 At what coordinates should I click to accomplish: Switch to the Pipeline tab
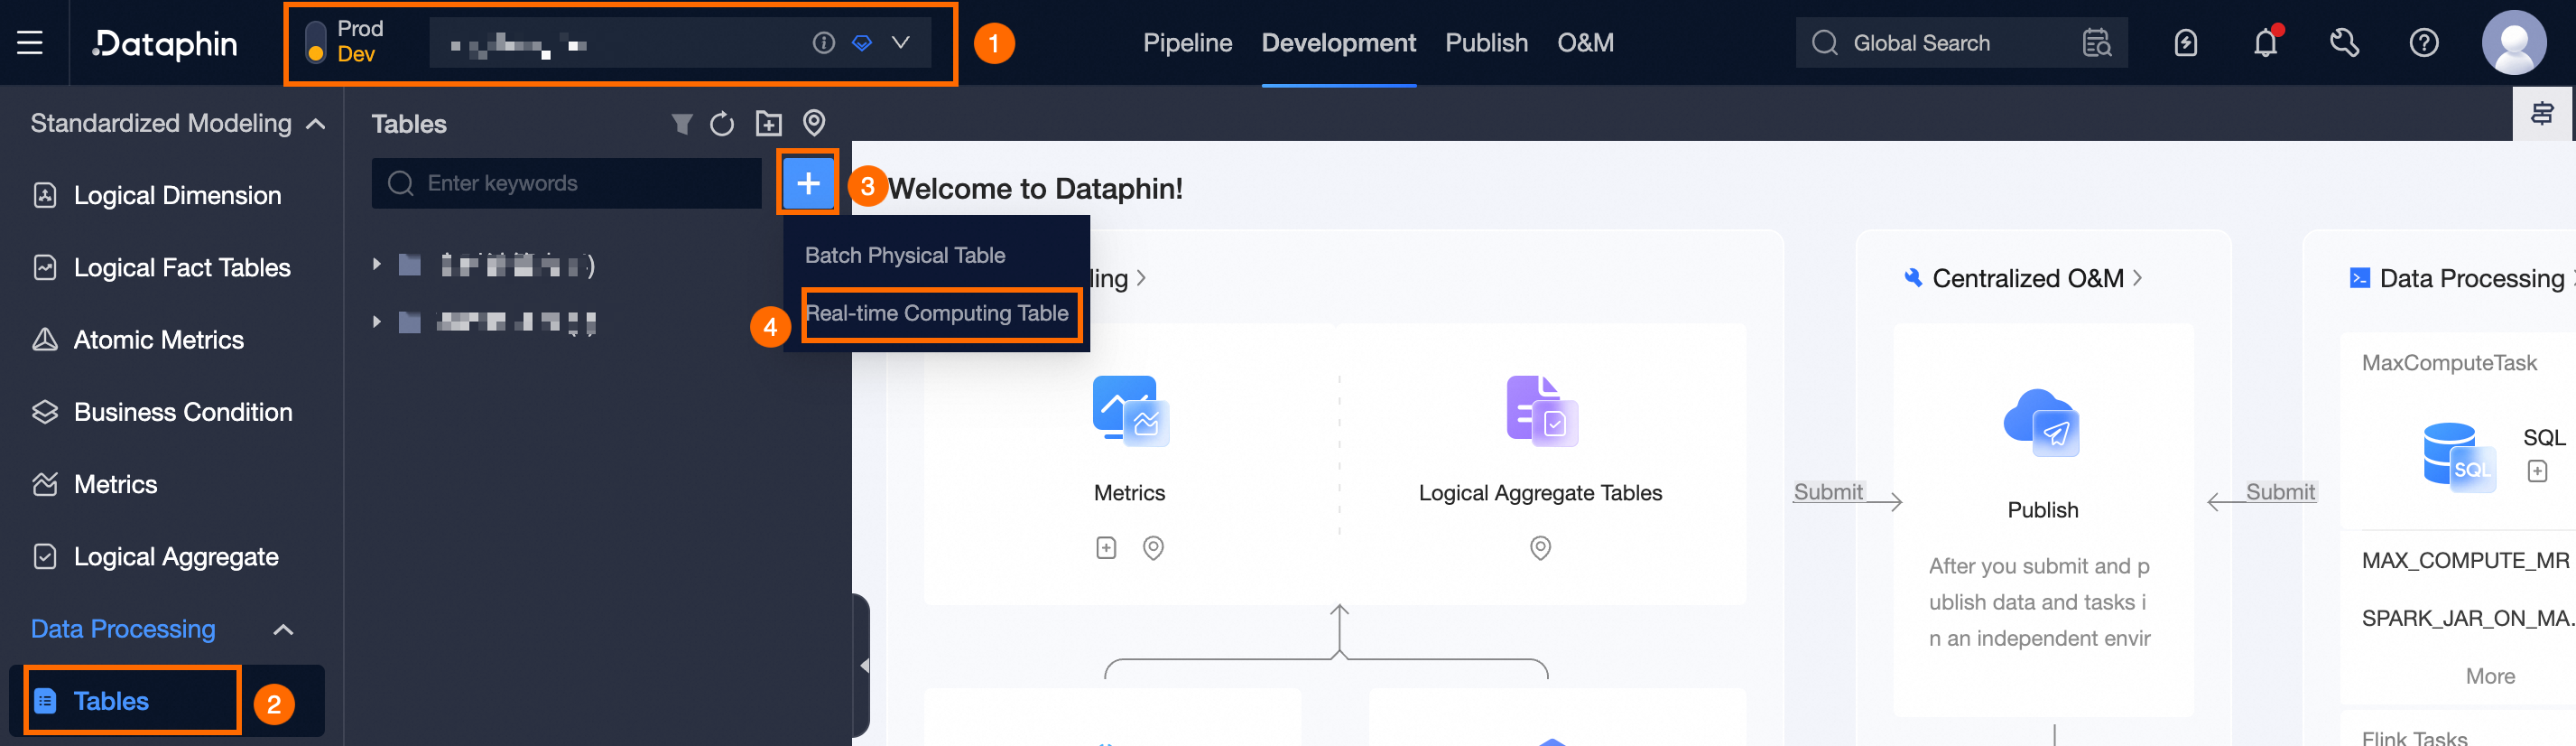tap(1187, 43)
